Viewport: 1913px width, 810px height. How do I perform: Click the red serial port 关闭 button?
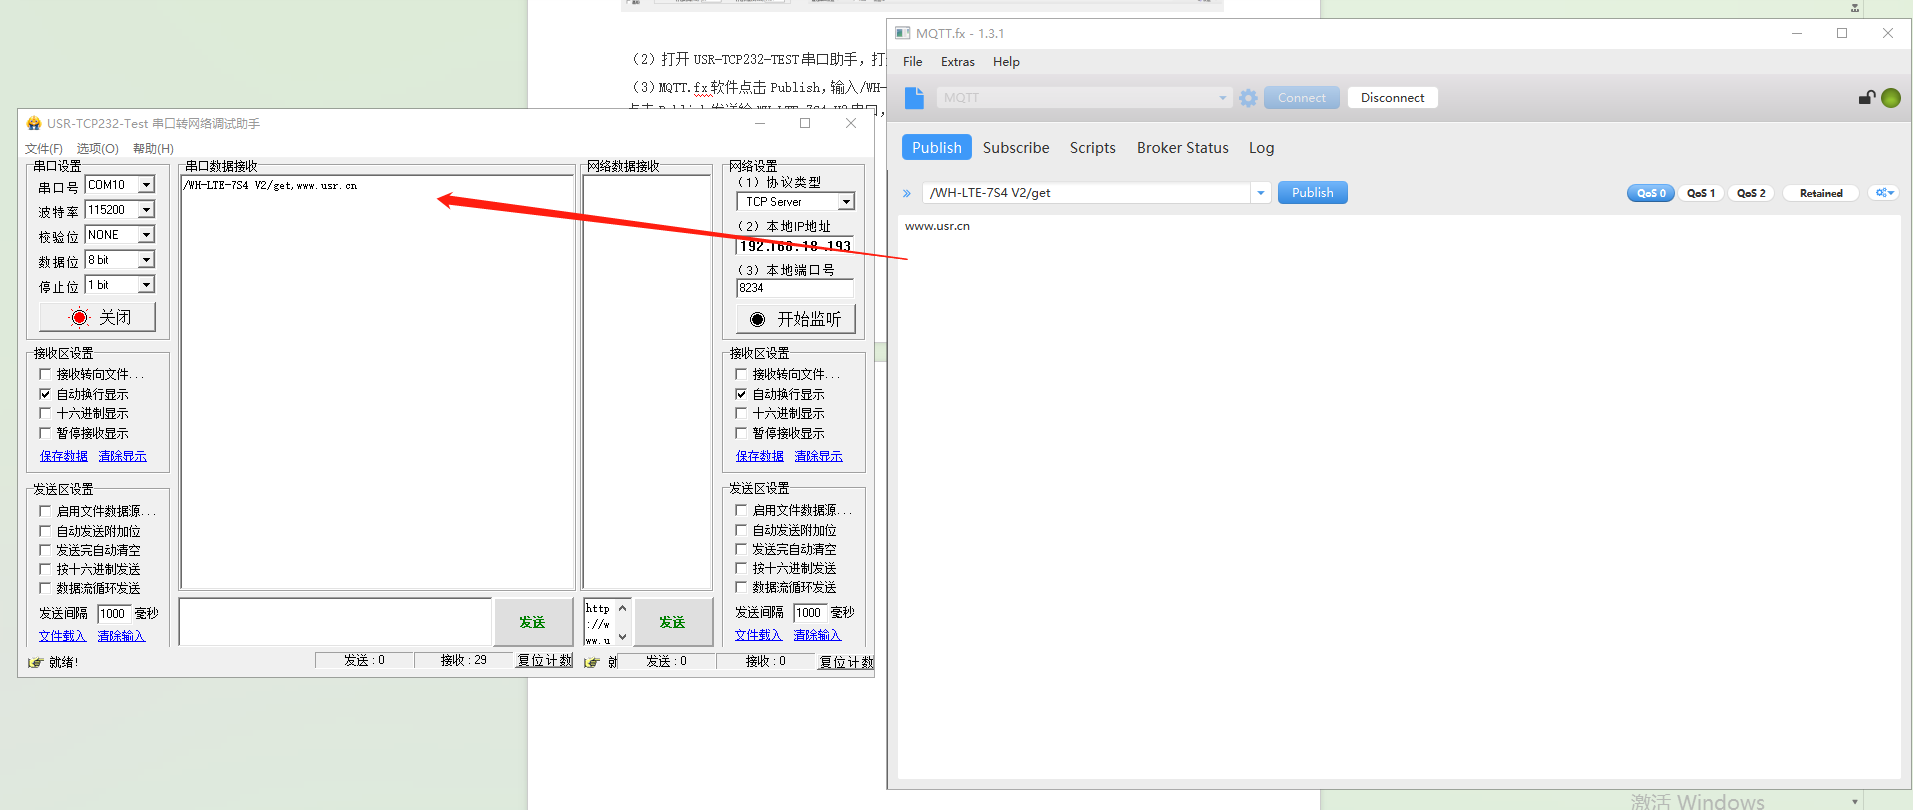coord(98,317)
